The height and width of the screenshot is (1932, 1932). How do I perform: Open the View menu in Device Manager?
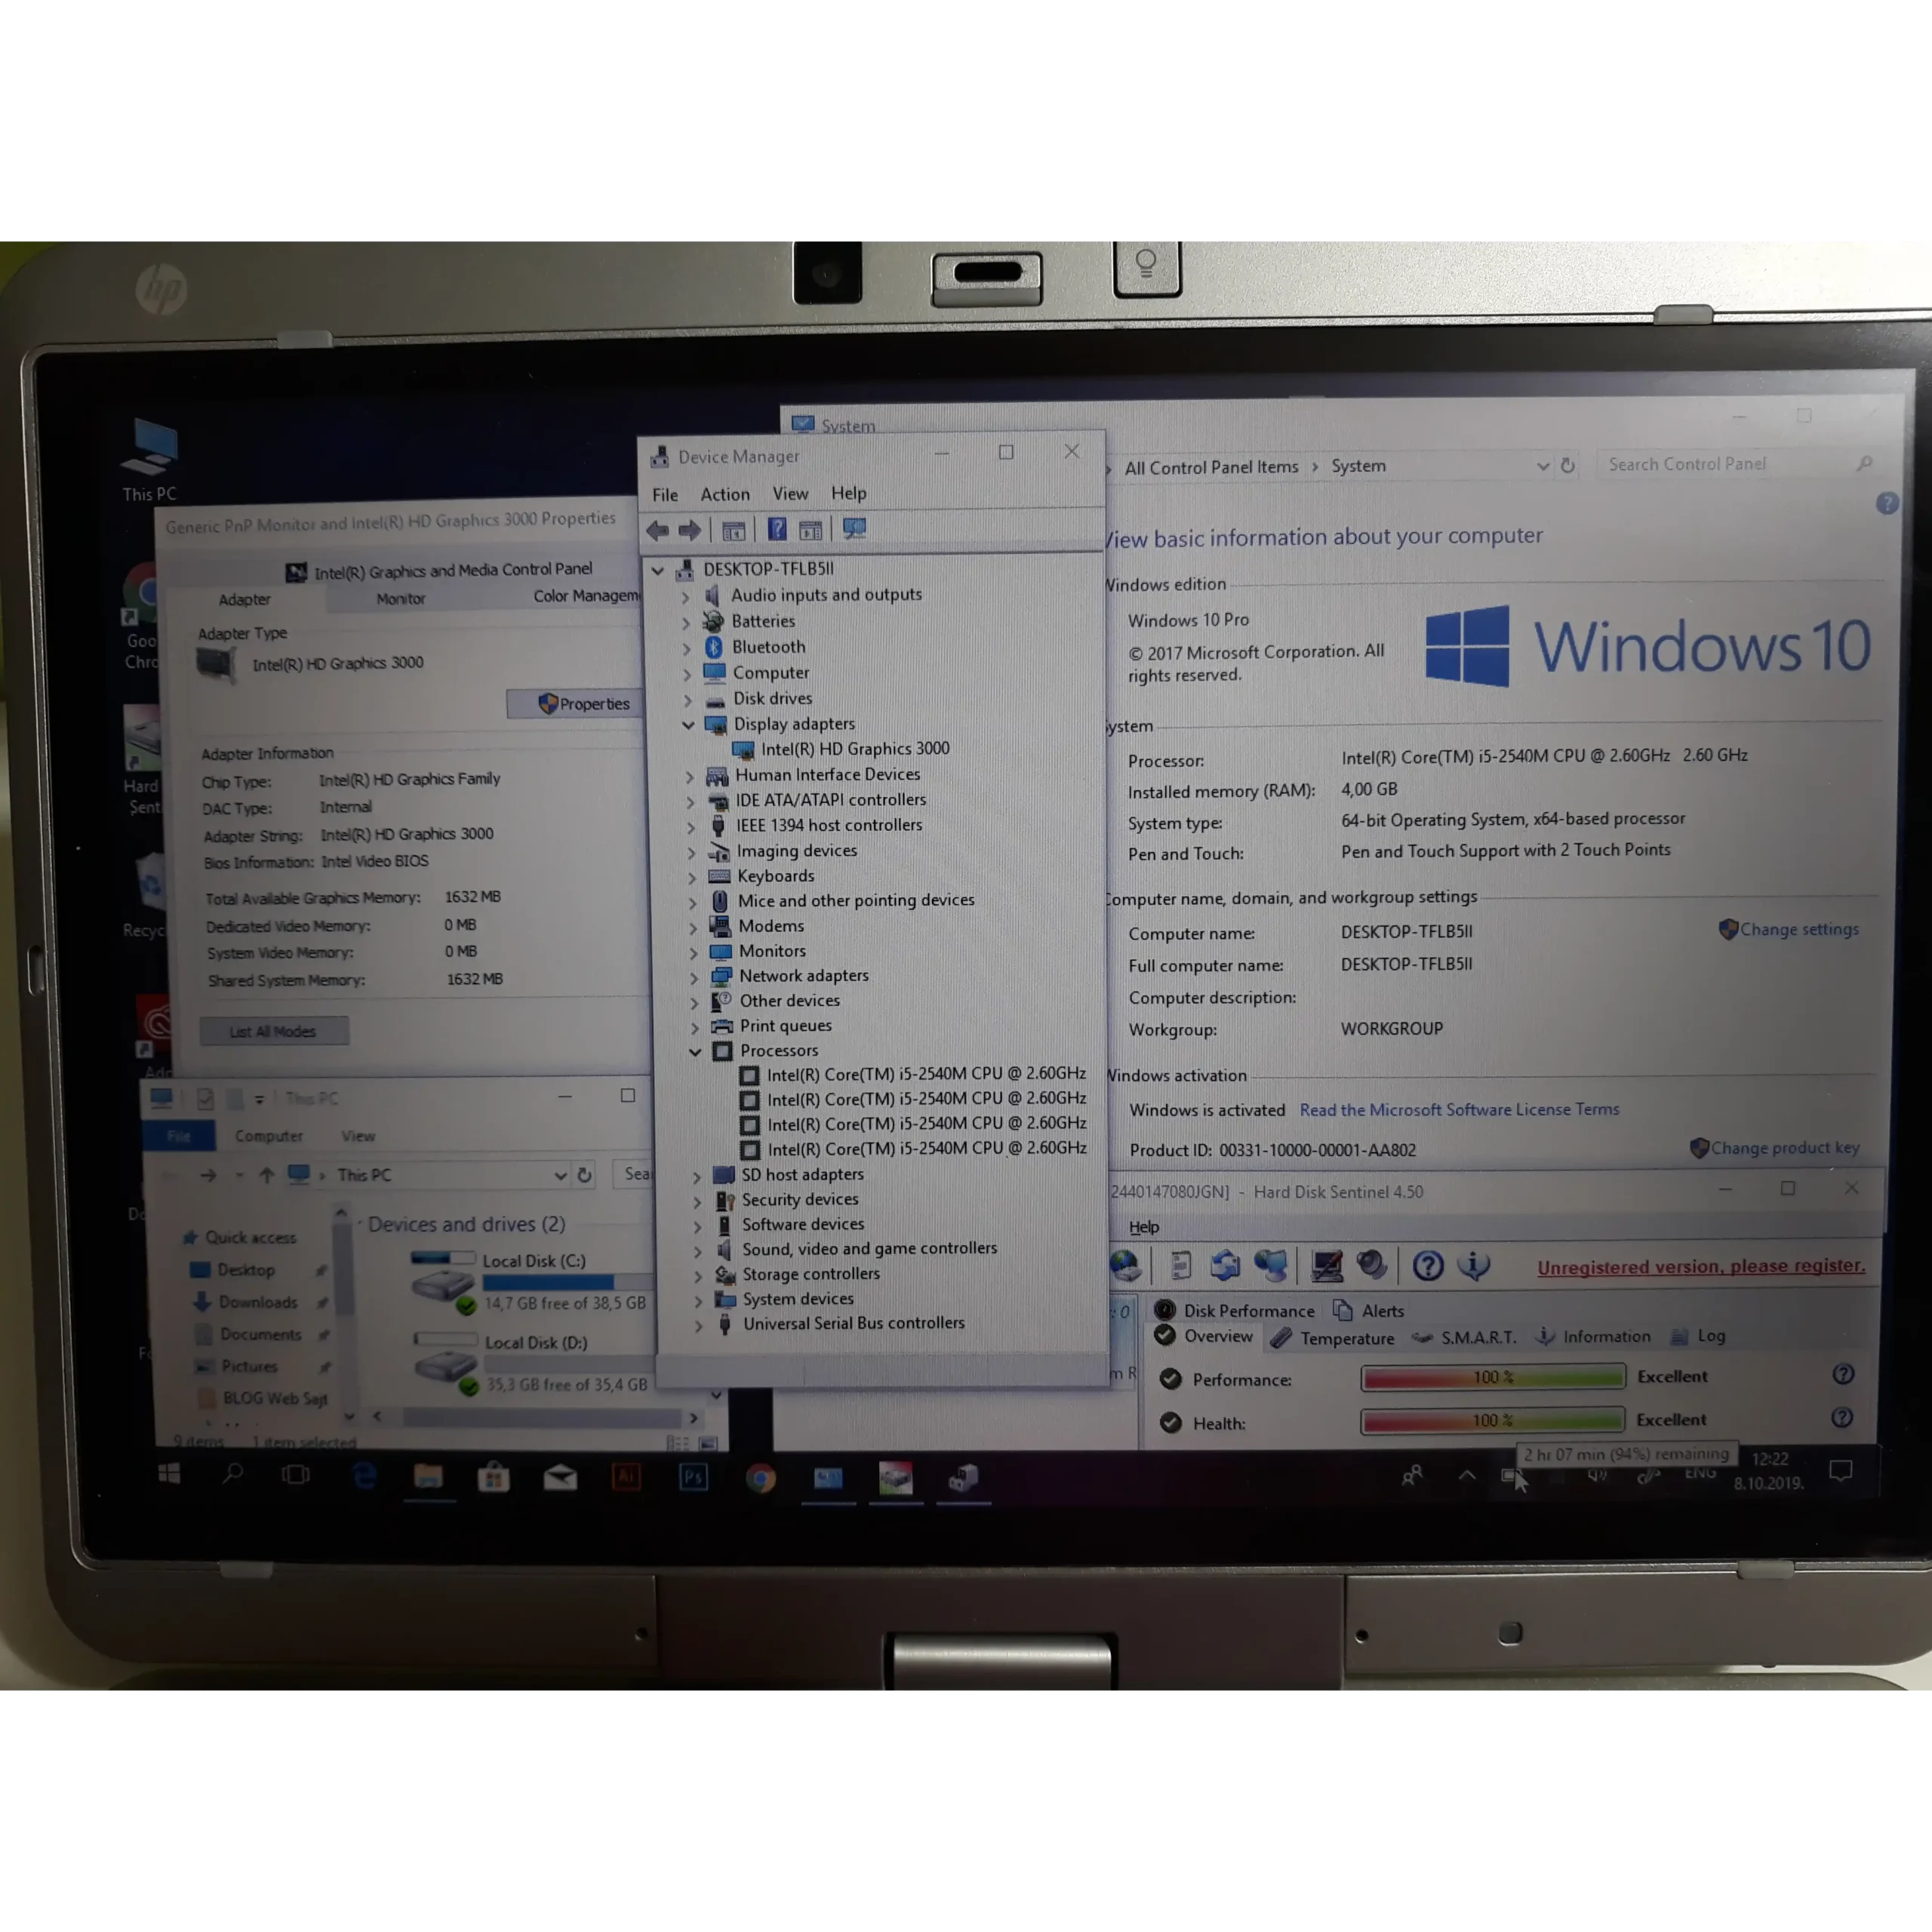pos(789,494)
